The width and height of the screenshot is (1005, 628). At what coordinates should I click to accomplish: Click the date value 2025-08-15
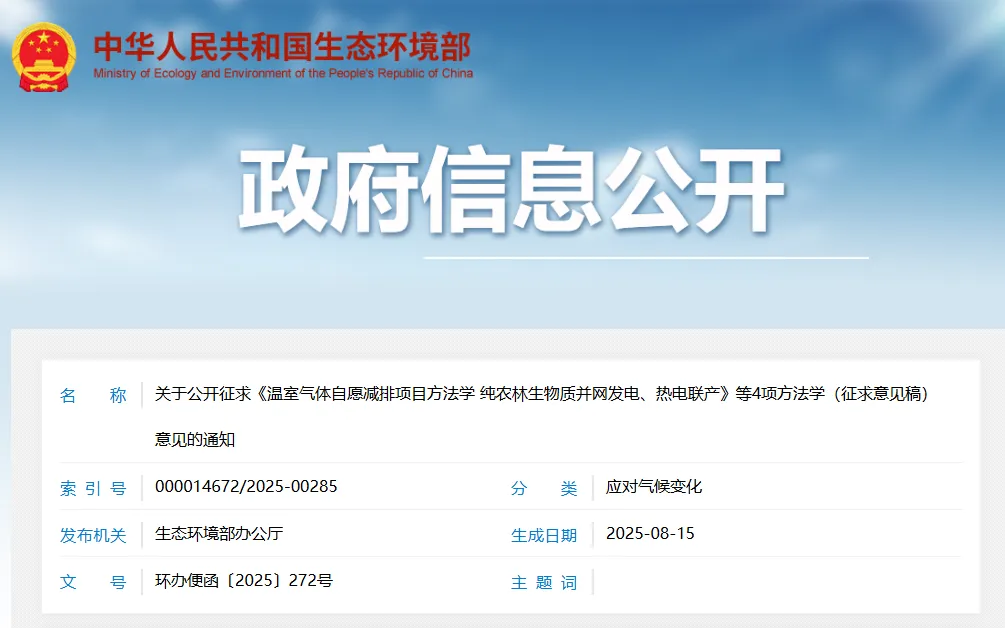click(650, 534)
